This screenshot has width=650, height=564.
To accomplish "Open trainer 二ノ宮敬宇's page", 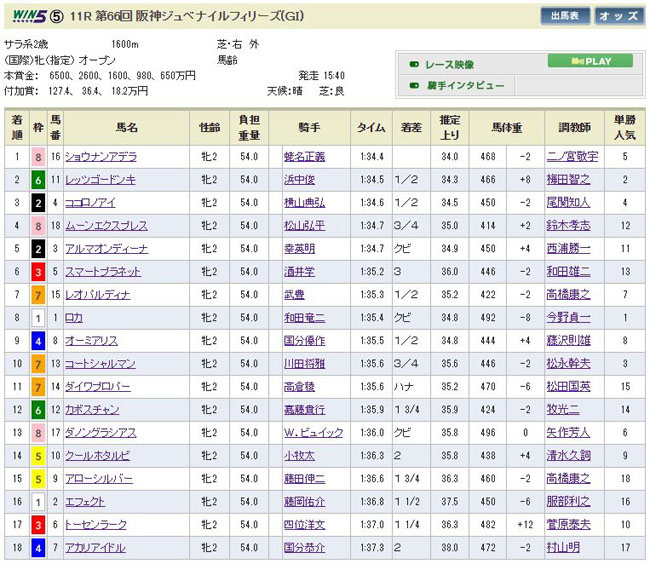I will [571, 157].
